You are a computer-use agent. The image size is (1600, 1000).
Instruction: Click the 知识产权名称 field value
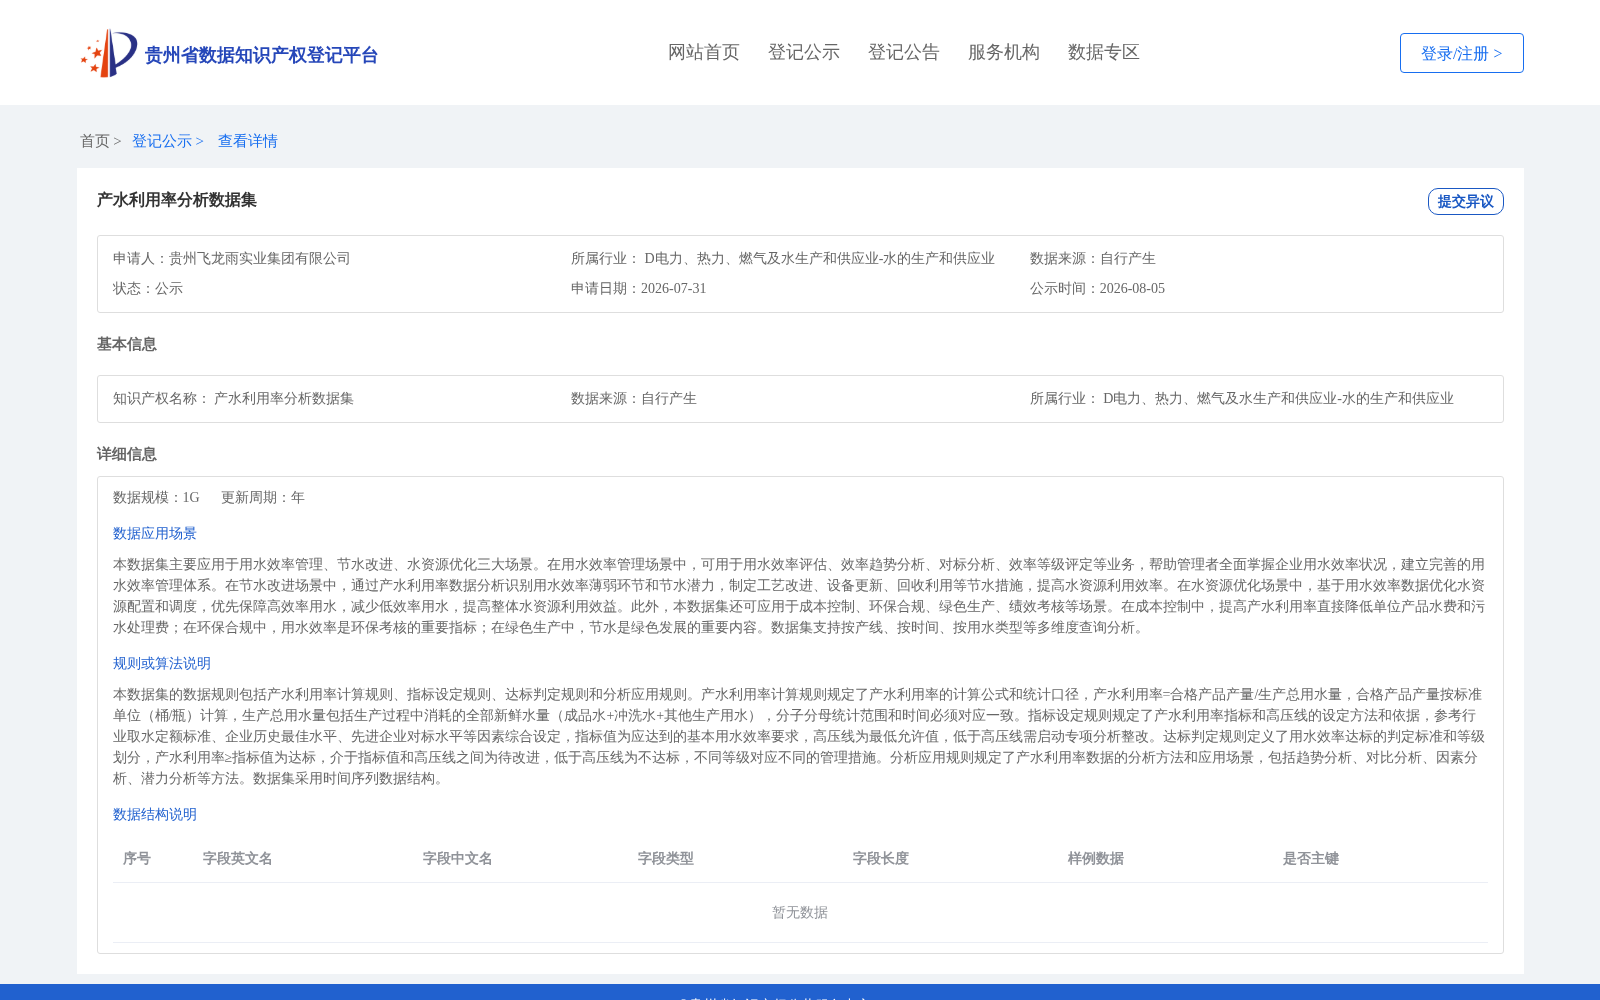click(x=284, y=398)
